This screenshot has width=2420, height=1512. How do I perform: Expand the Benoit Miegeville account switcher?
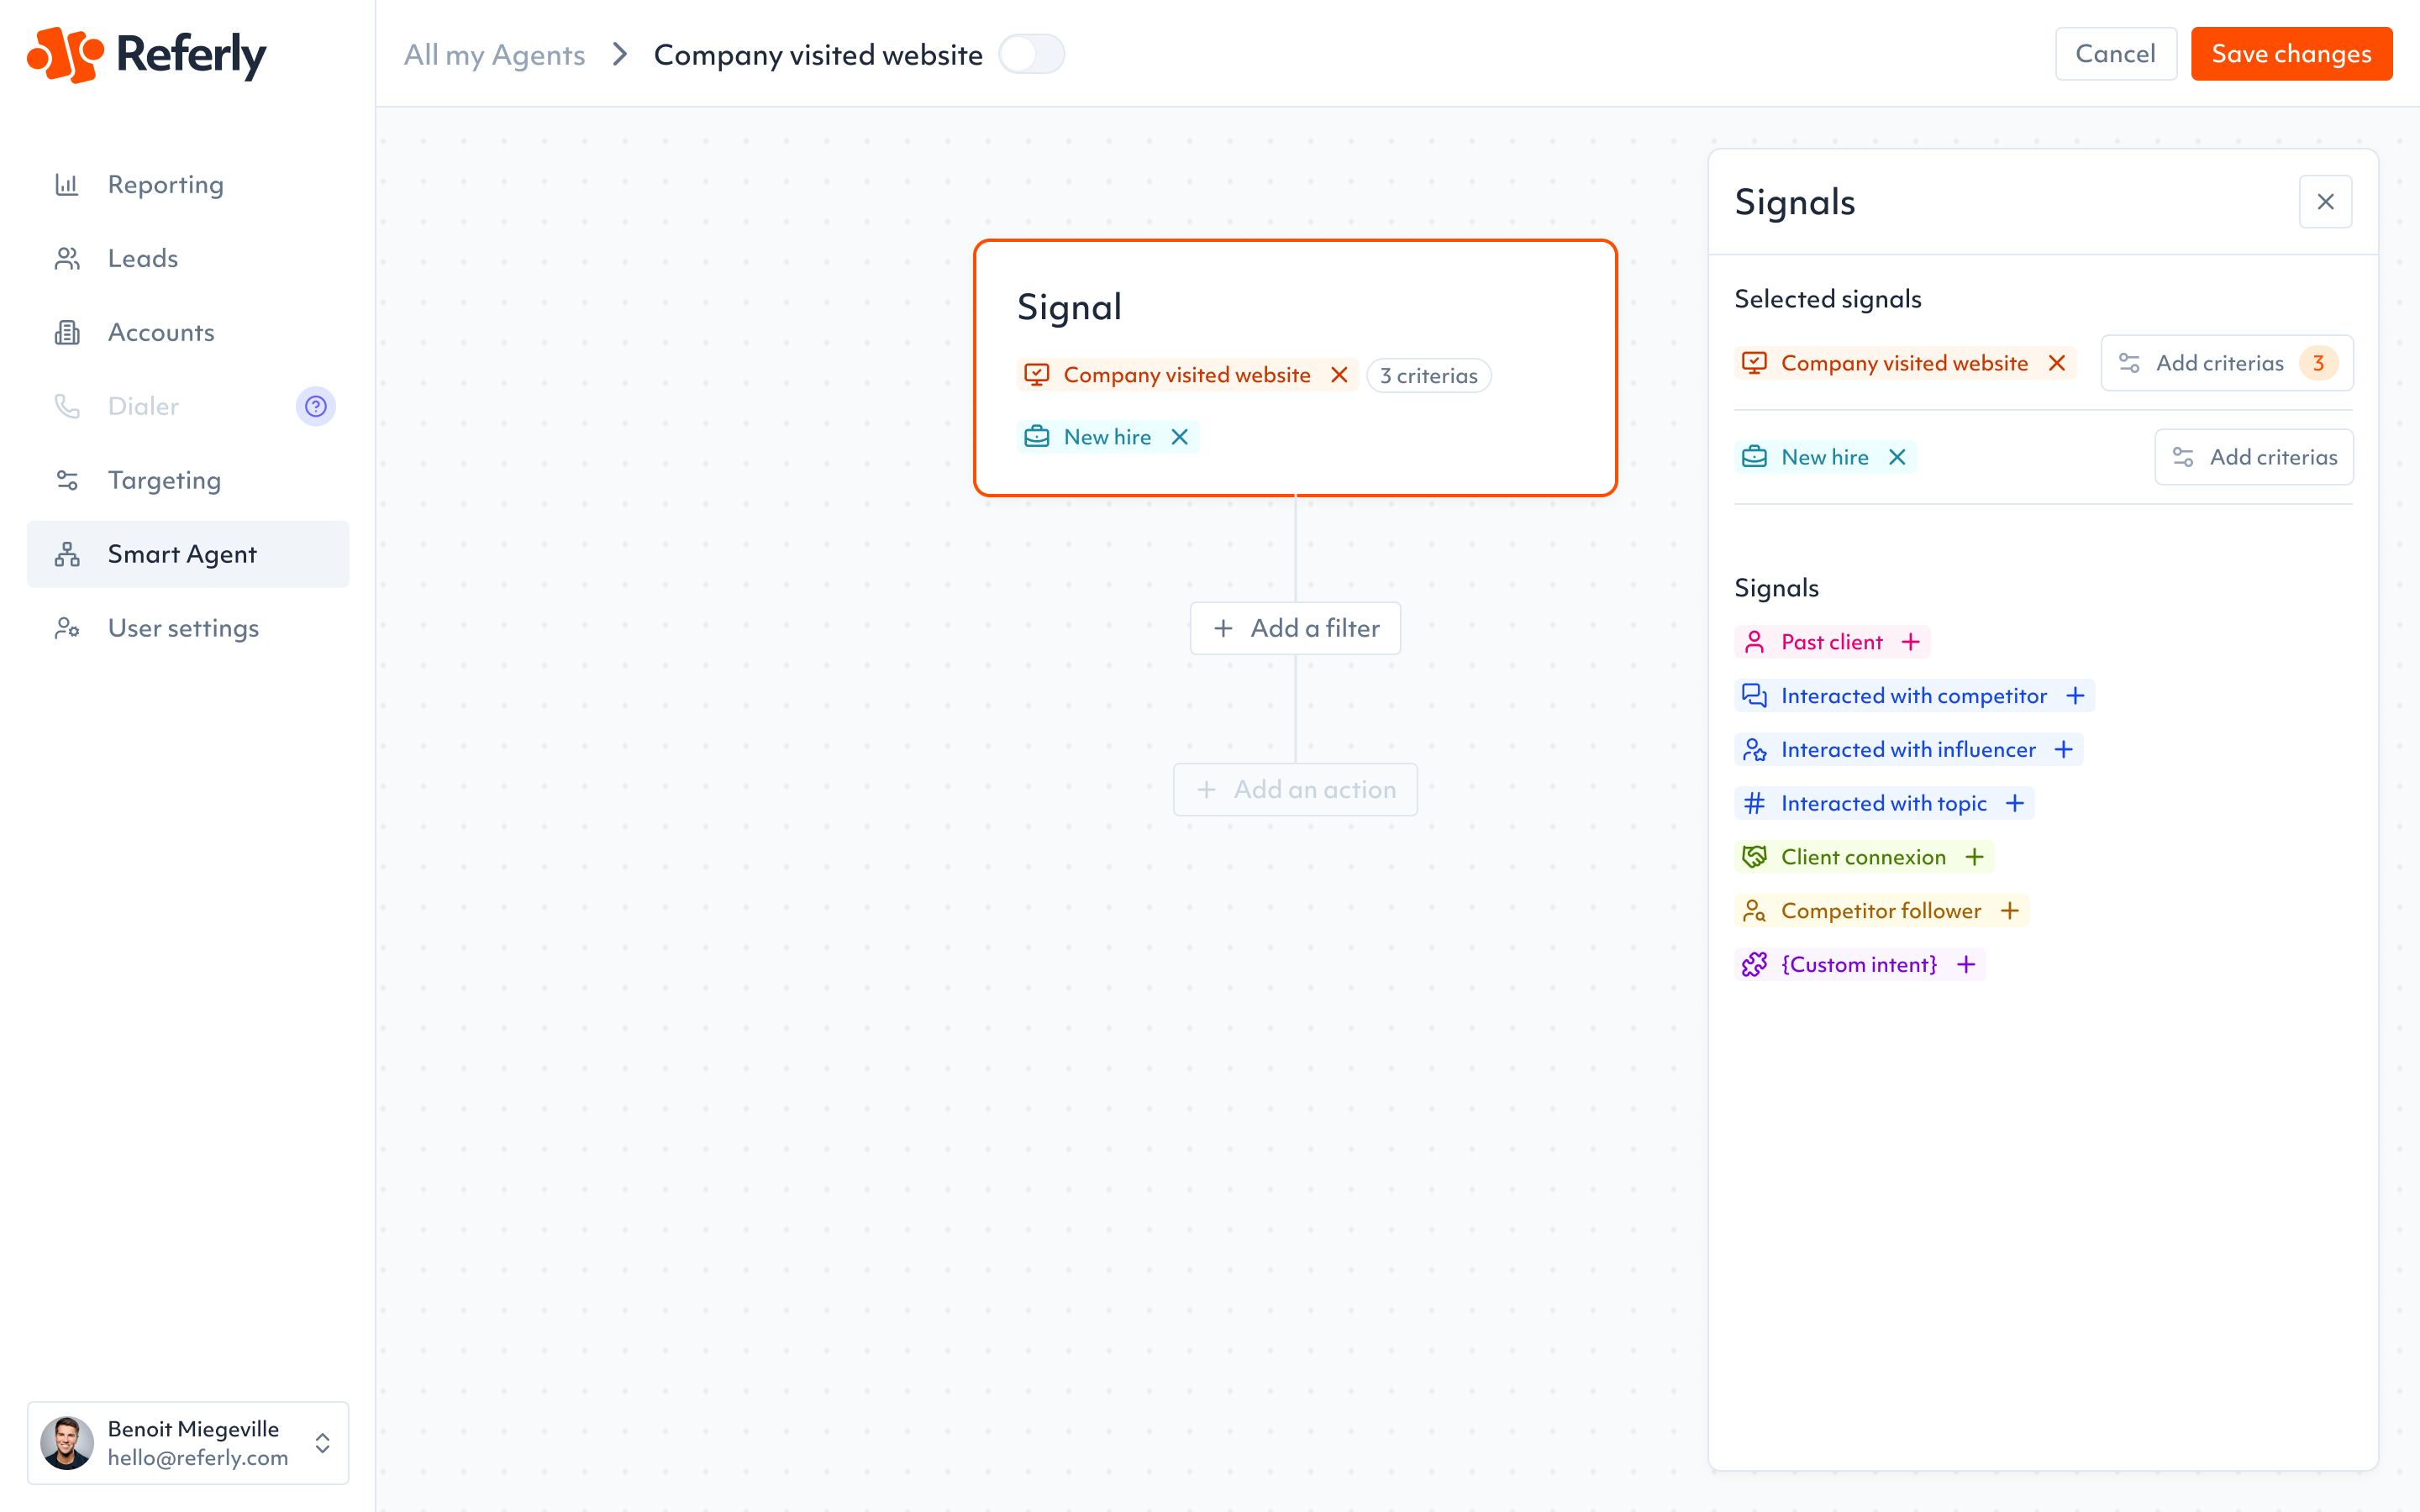(322, 1442)
